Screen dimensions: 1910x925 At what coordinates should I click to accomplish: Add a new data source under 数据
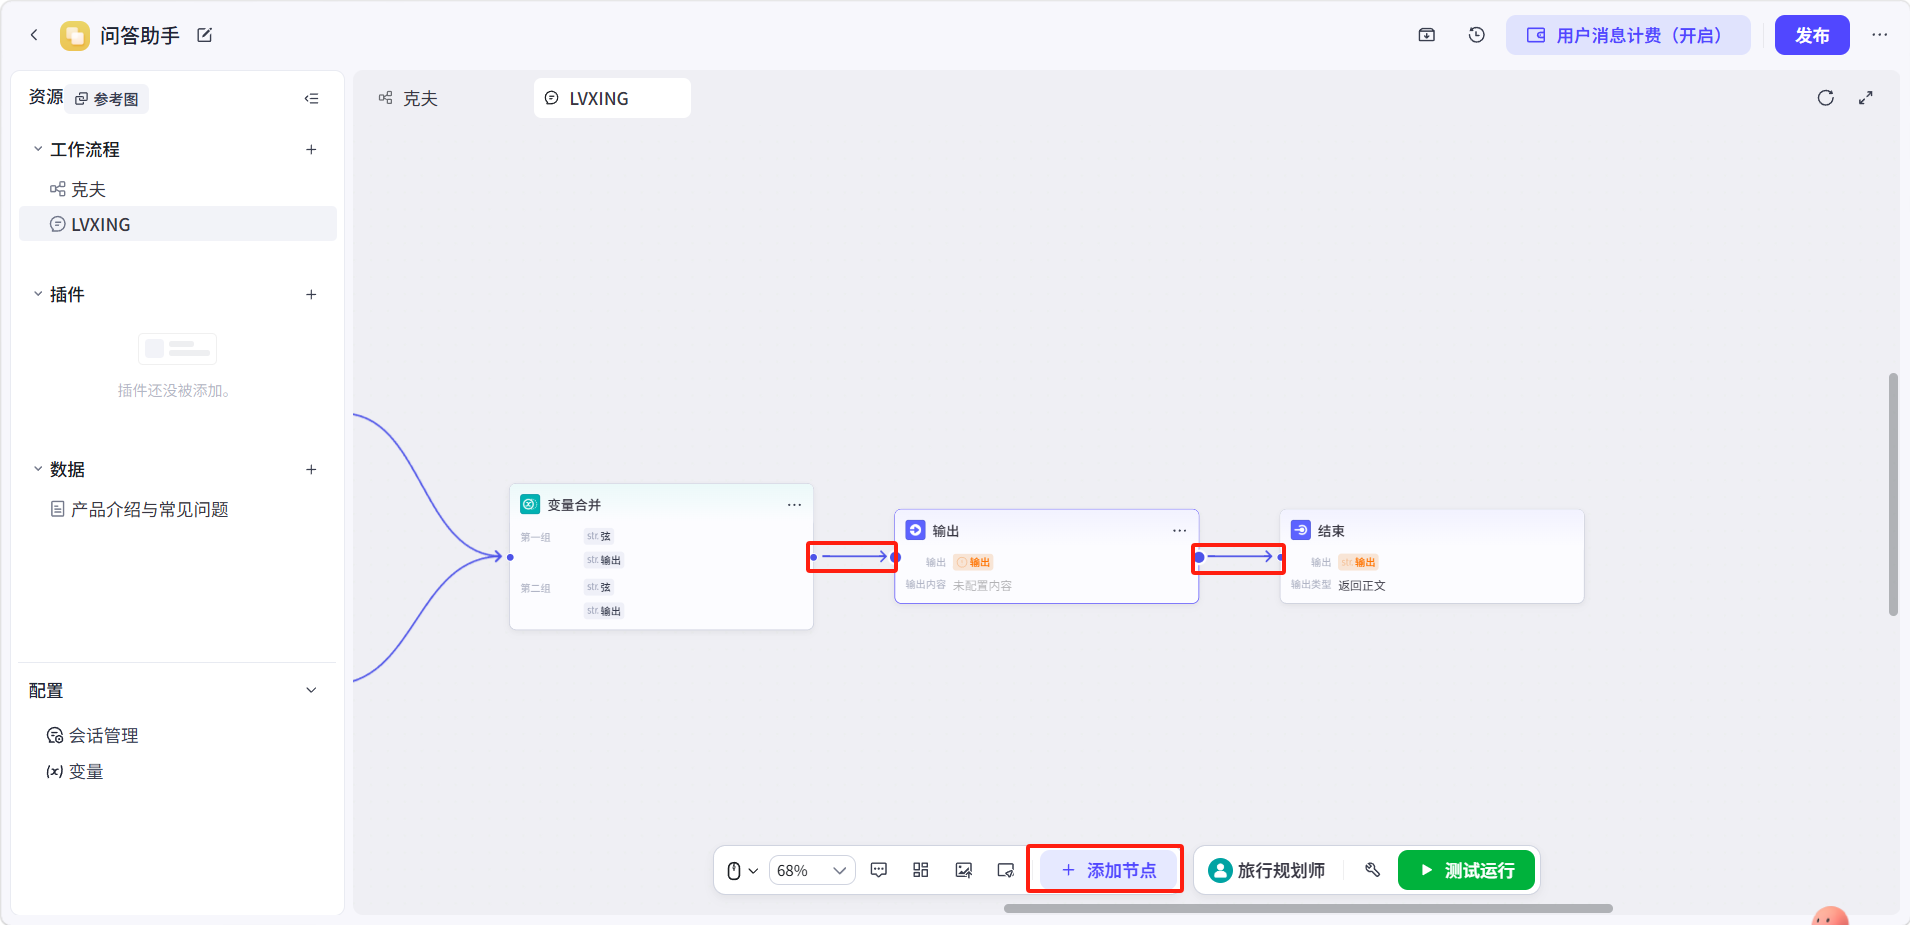(x=311, y=470)
